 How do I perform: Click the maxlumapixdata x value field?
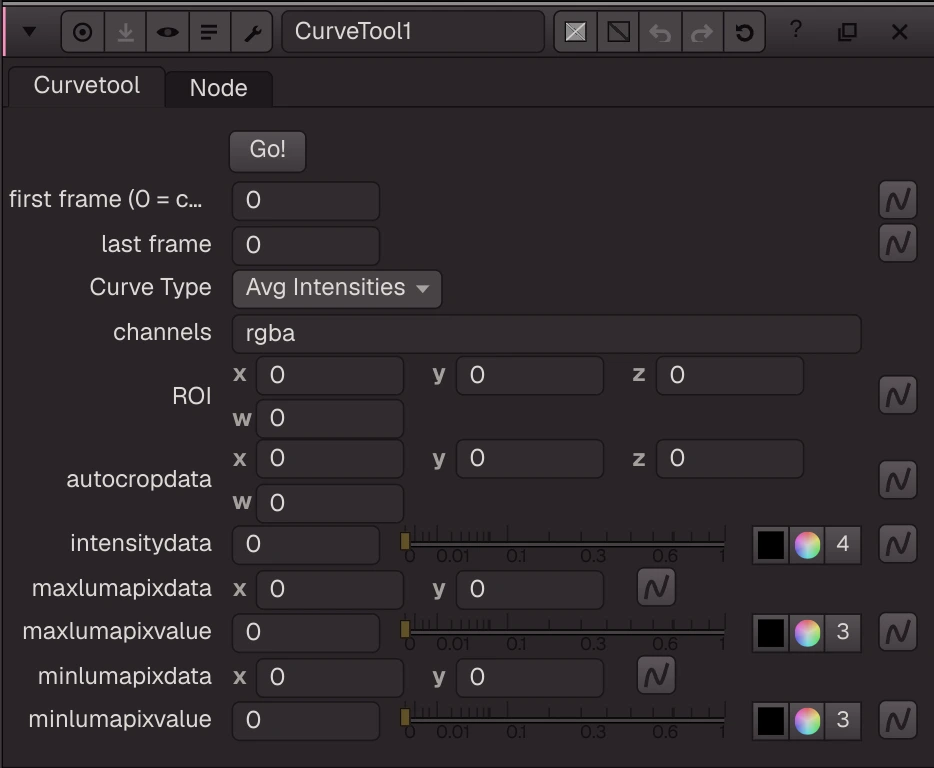(x=330, y=590)
